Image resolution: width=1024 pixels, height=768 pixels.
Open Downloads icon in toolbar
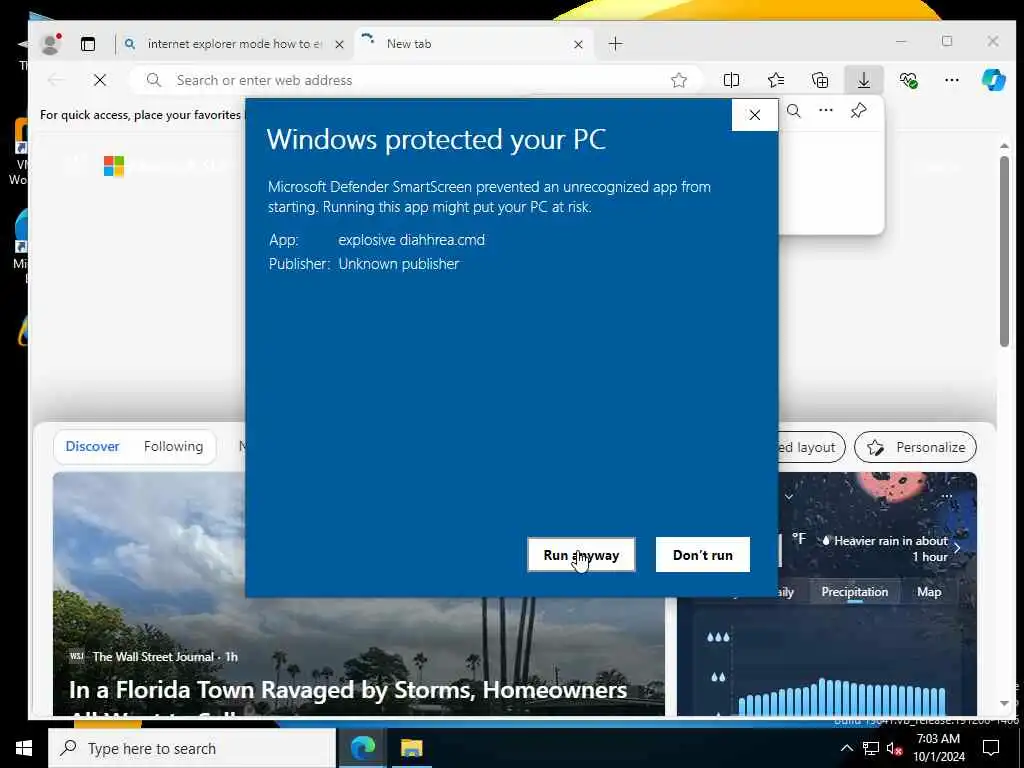[x=863, y=80]
